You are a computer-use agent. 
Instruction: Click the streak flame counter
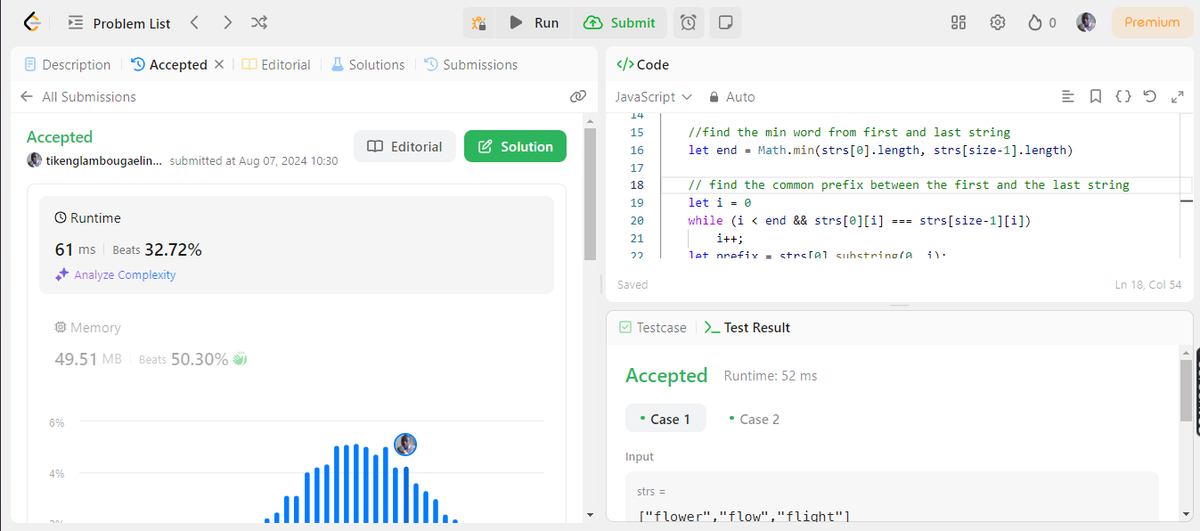pos(1042,22)
